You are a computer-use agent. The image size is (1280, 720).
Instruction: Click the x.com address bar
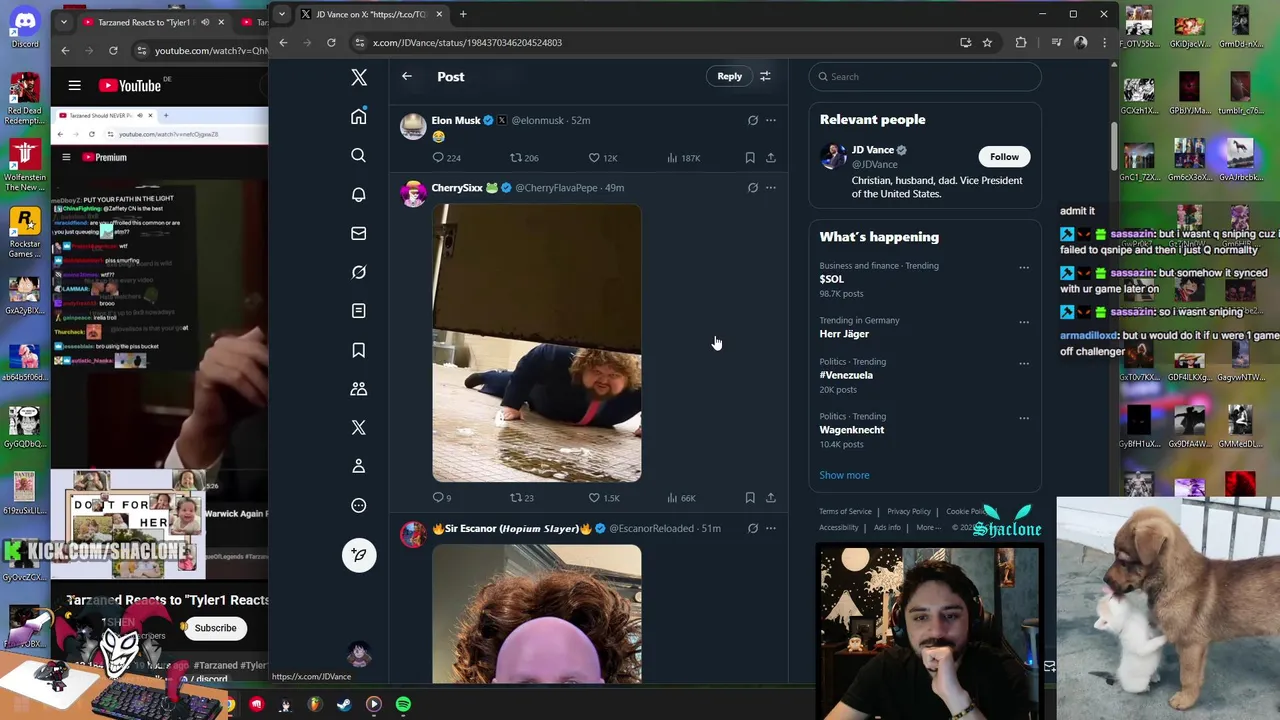click(650, 42)
